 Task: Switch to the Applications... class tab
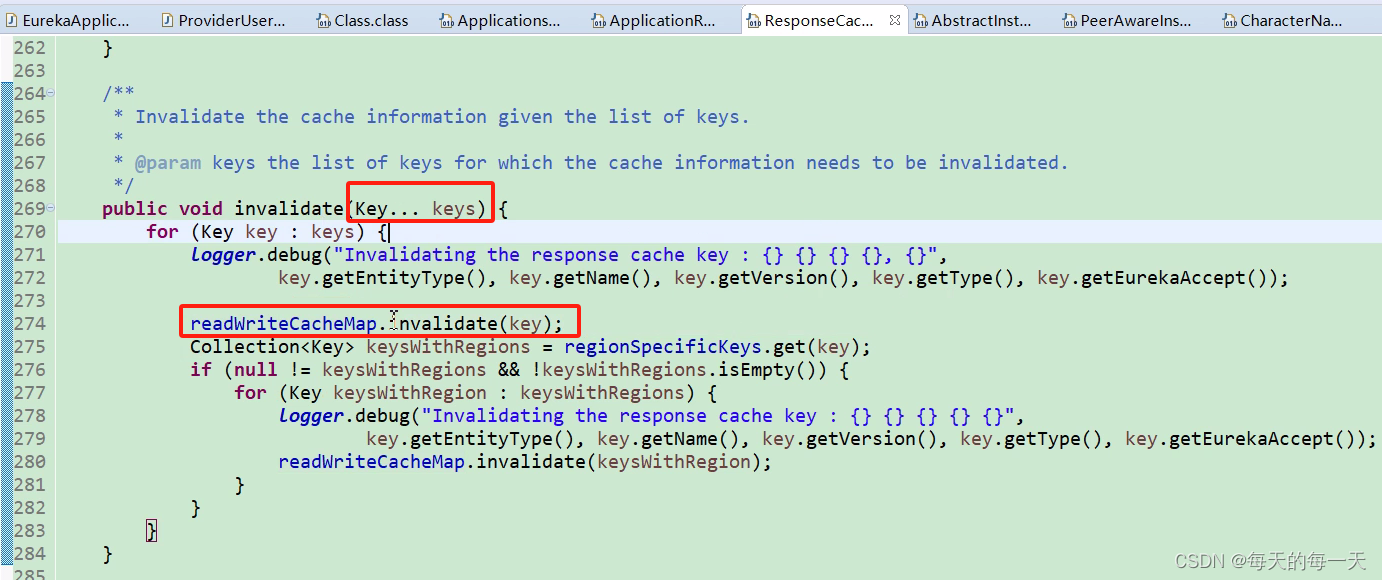pos(499,20)
